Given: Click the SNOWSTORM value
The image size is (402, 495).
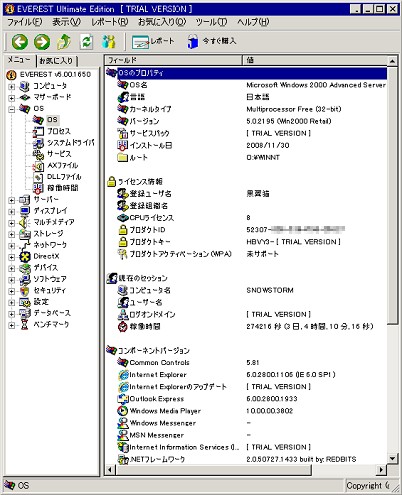Looking at the screenshot, I should (270, 290).
